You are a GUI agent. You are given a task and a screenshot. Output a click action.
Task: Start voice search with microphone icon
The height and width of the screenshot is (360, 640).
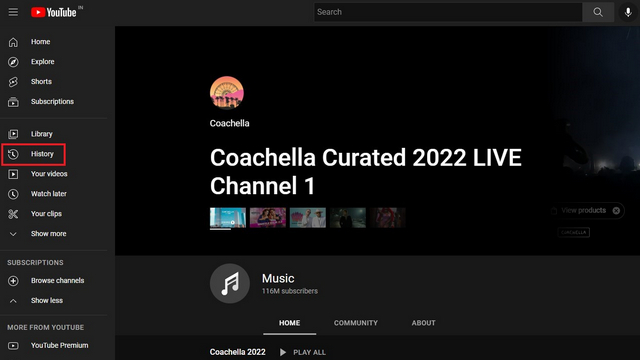tap(628, 12)
